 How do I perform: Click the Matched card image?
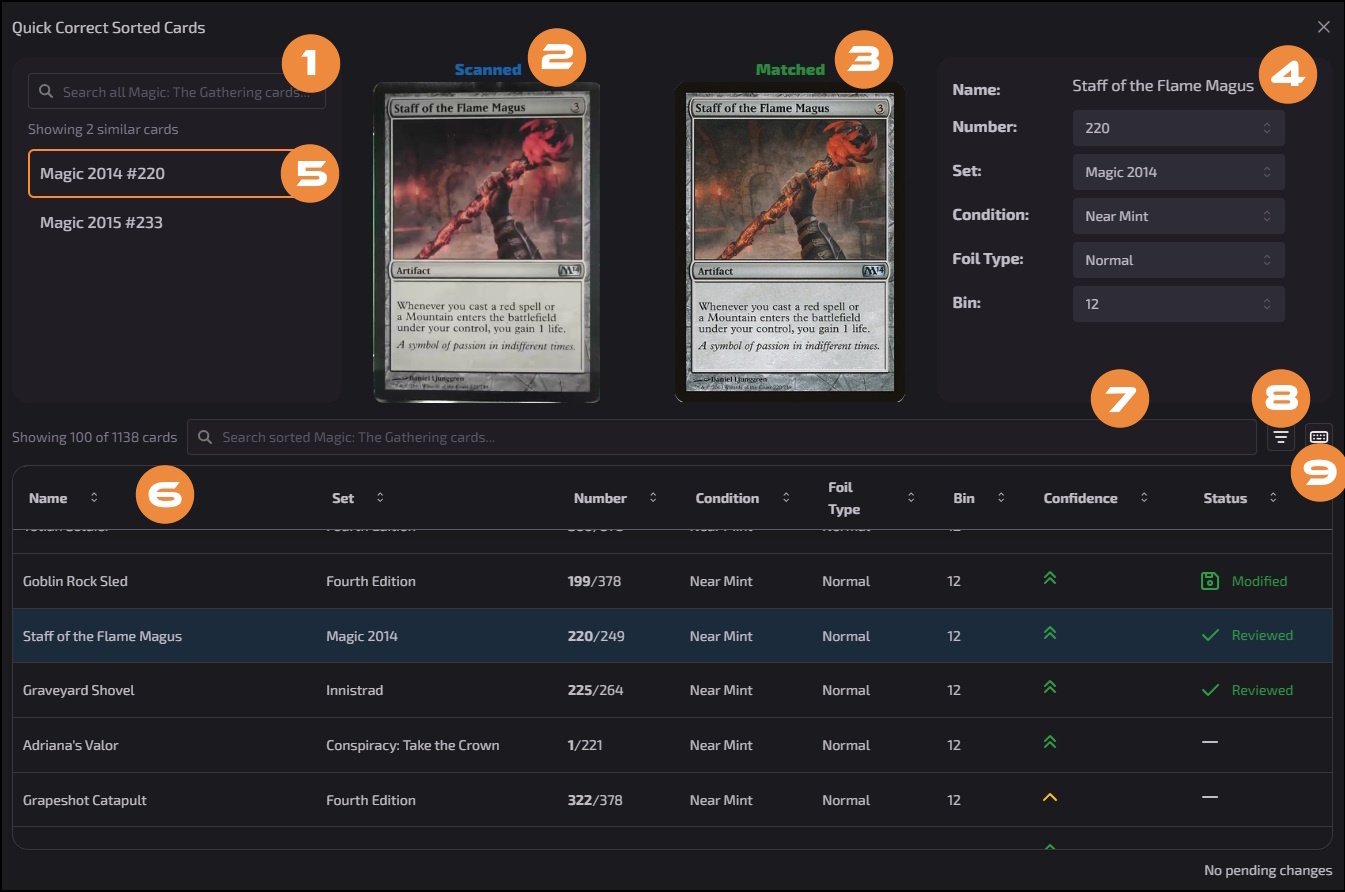[x=789, y=243]
